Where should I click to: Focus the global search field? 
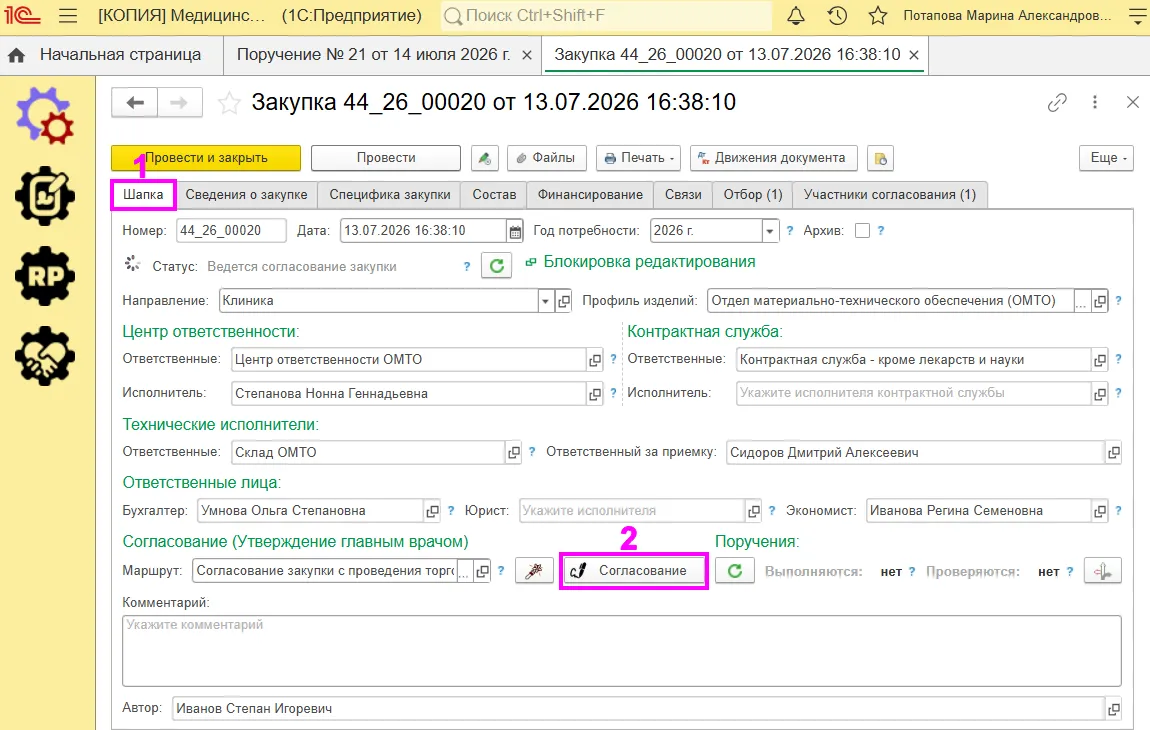[606, 15]
